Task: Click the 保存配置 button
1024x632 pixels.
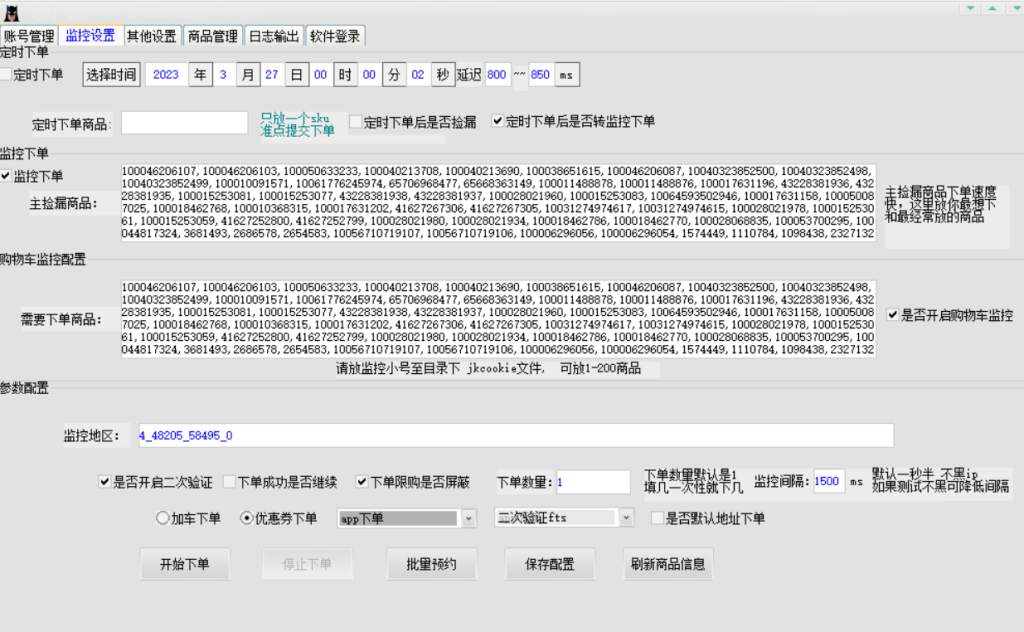Action: 550,563
